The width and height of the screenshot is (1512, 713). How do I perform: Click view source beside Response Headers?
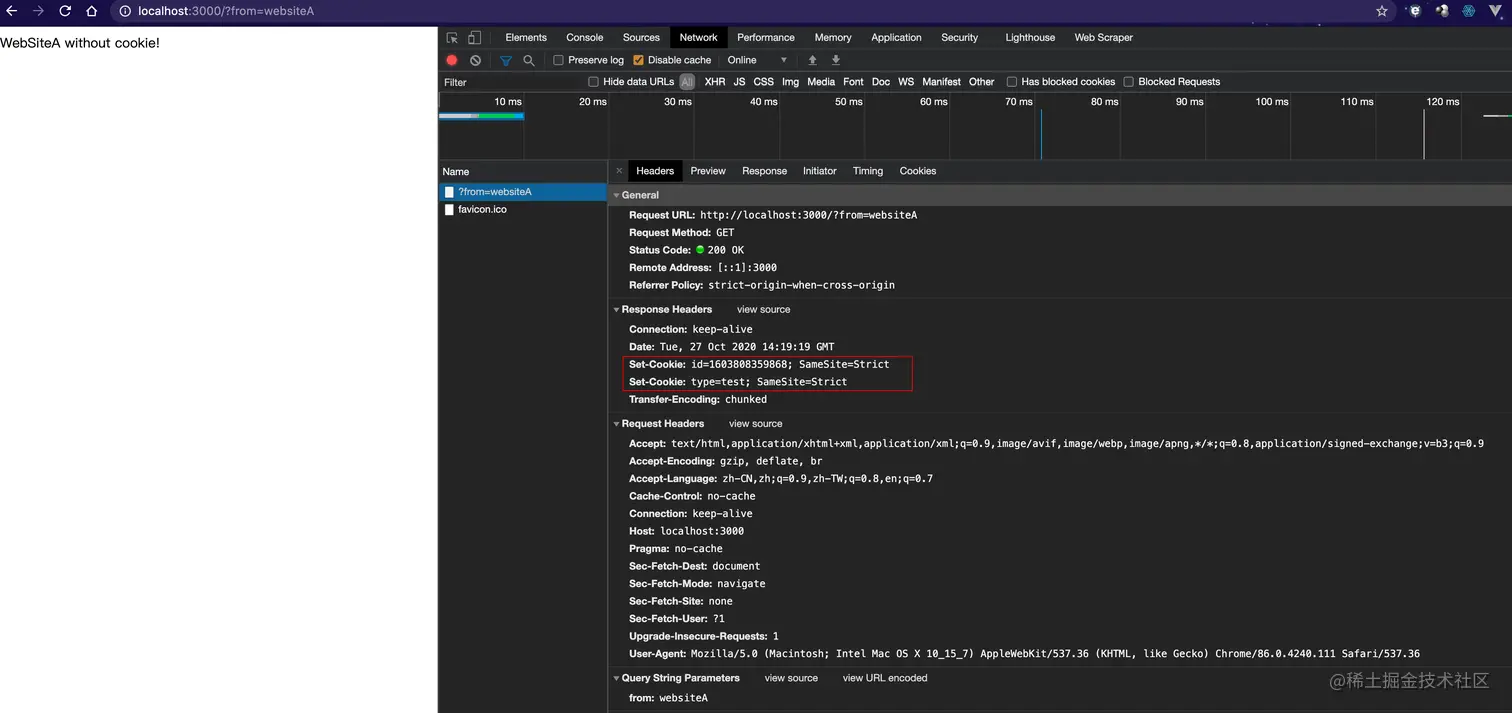tap(764, 310)
